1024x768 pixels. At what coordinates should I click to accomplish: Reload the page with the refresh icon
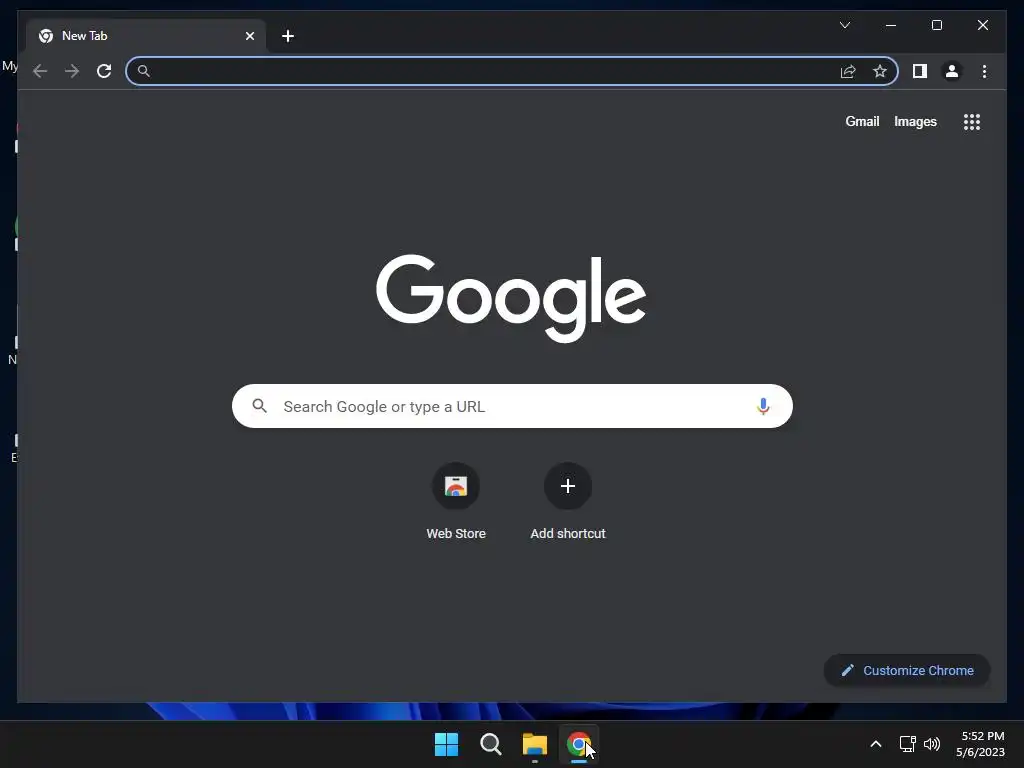(104, 71)
